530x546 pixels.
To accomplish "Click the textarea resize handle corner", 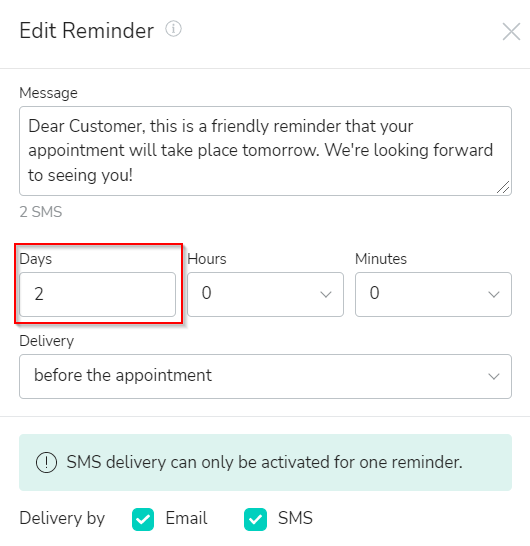I will point(503,187).
